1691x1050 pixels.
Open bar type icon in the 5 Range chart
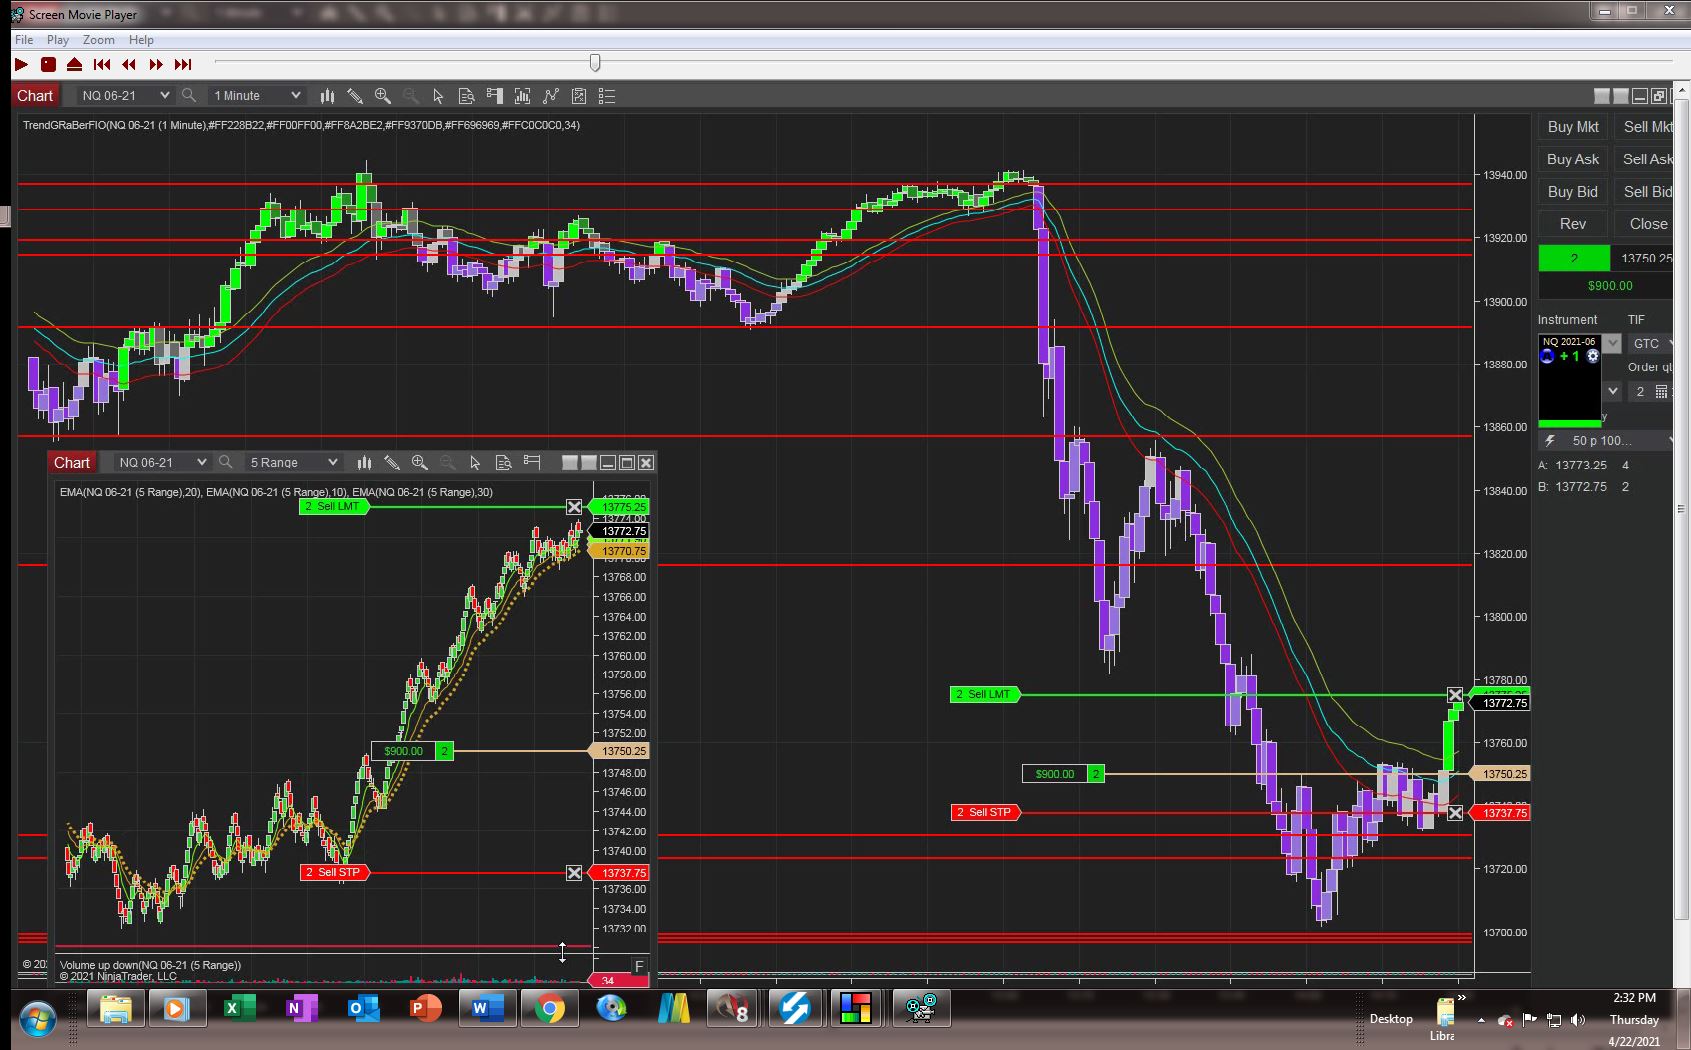[364, 462]
